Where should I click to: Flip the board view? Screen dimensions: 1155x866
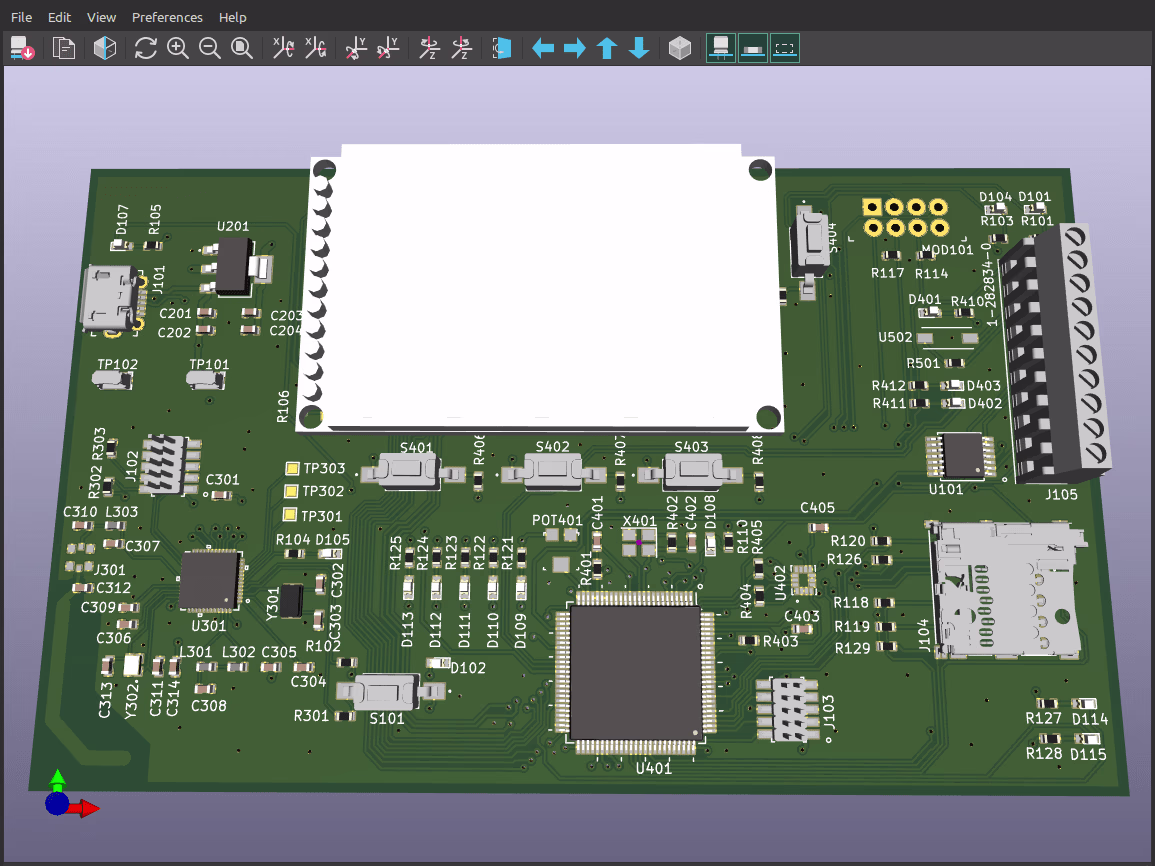point(502,48)
